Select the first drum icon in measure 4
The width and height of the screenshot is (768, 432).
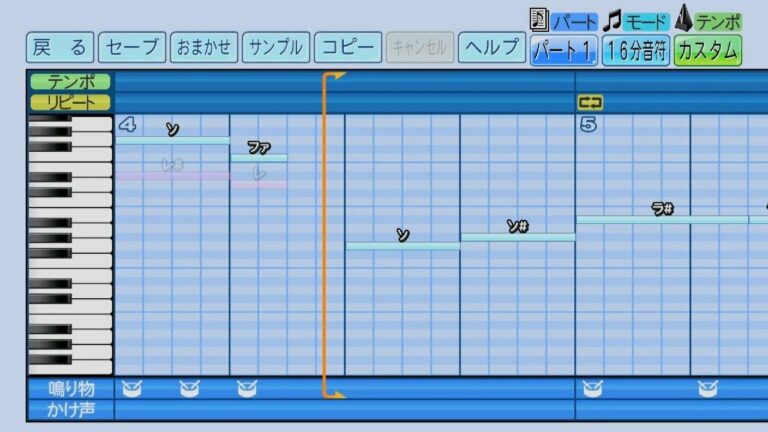pos(130,388)
